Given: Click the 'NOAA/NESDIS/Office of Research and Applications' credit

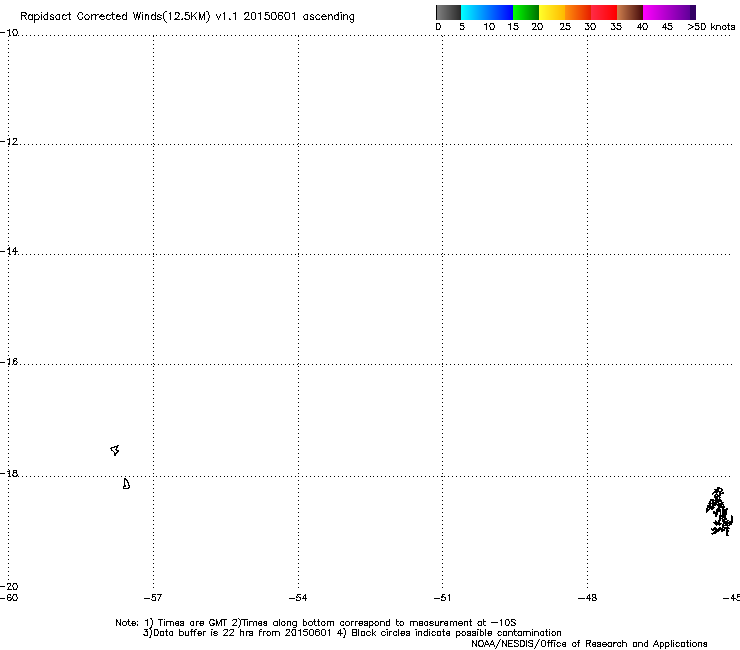Looking at the screenshot, I should [x=589, y=644].
